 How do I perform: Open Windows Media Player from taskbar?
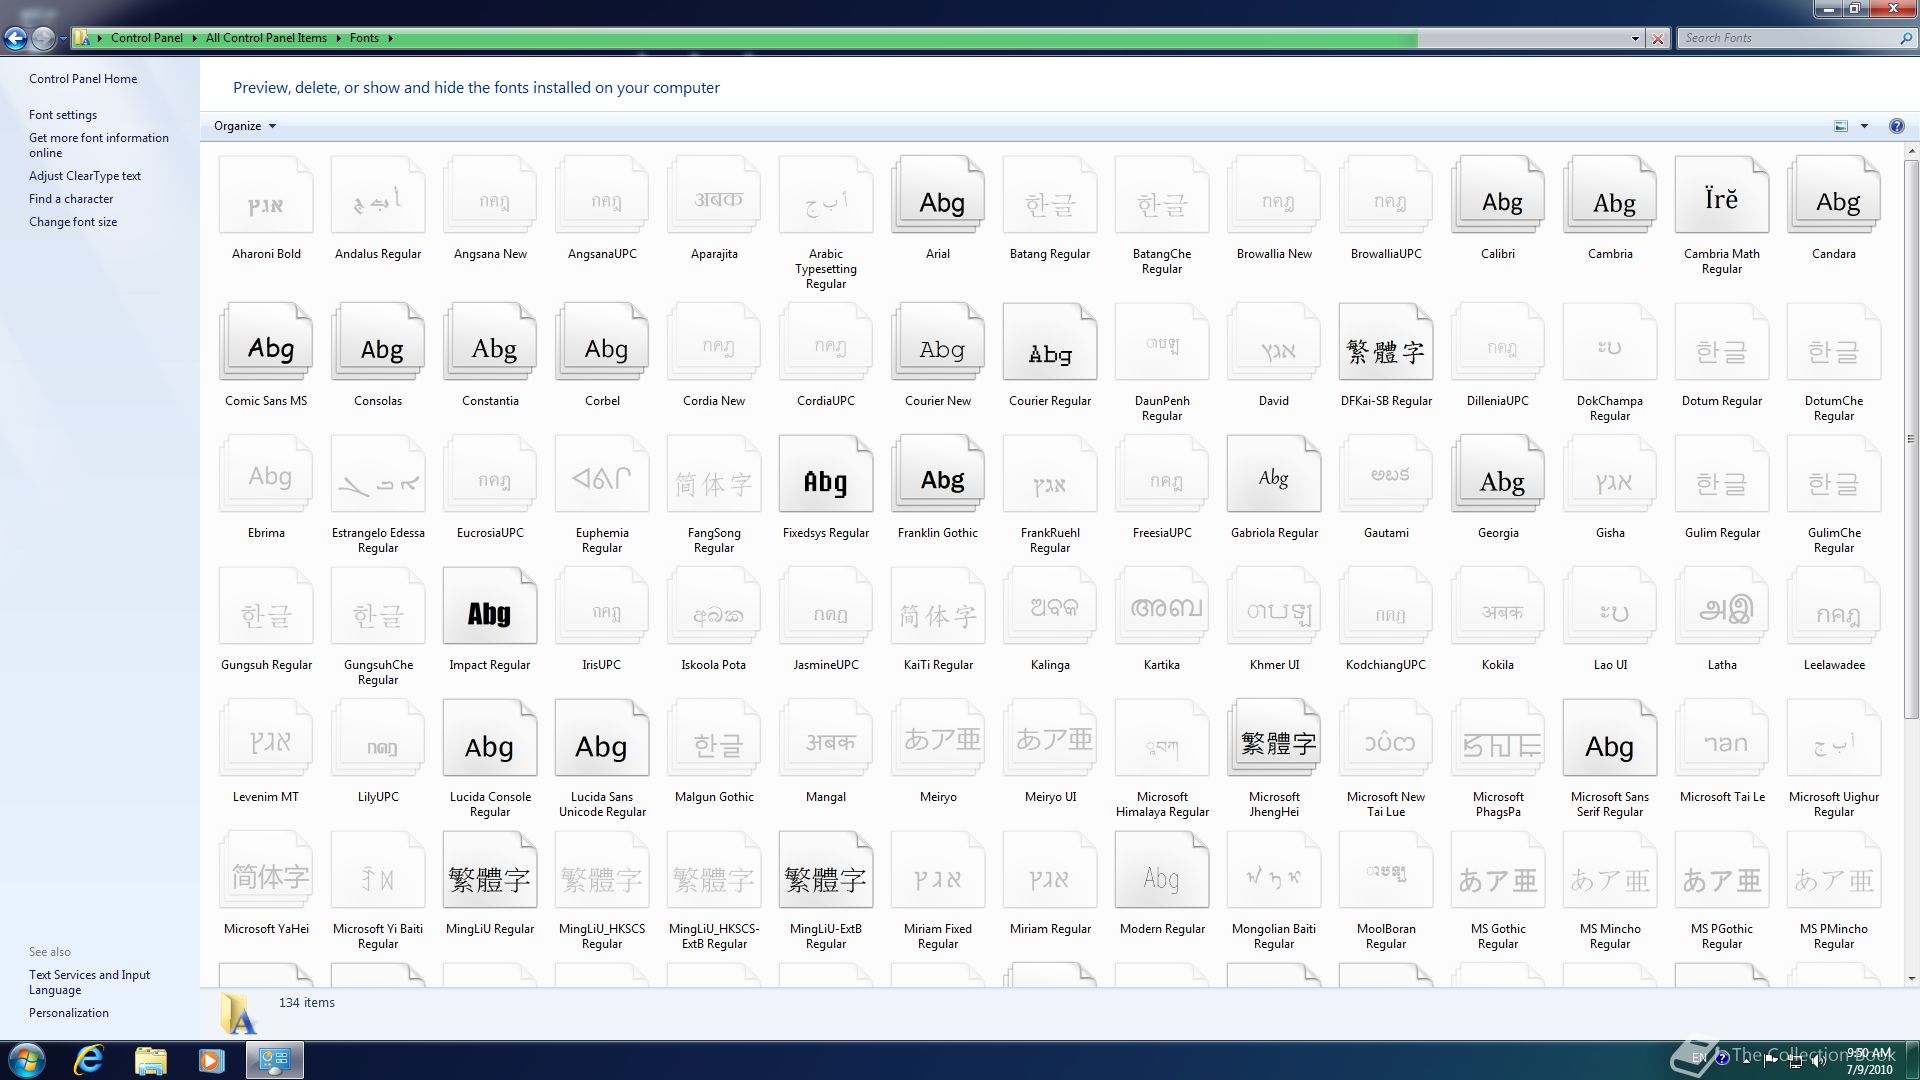[211, 1060]
